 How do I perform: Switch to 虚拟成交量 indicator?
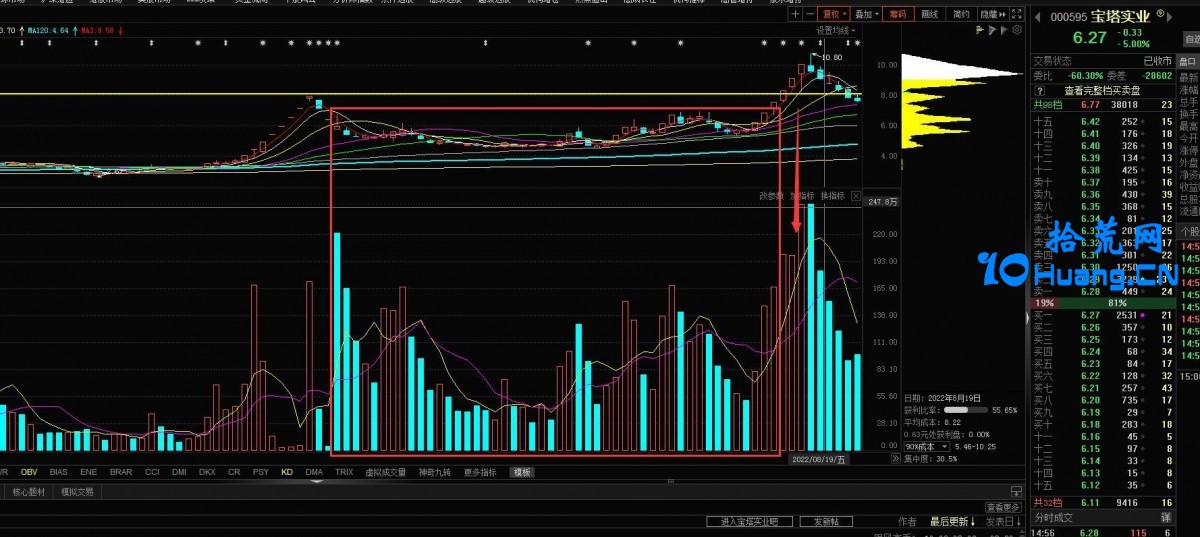pos(386,471)
